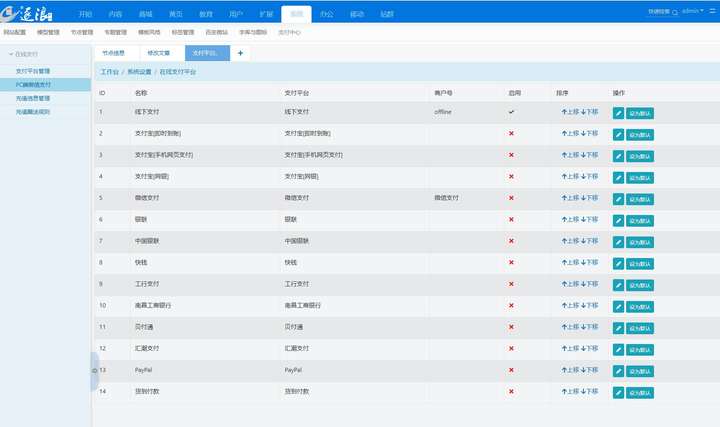The width and height of the screenshot is (720, 427).
Task: Edit the 中国银联 row with pencil icon
Action: click(x=618, y=242)
